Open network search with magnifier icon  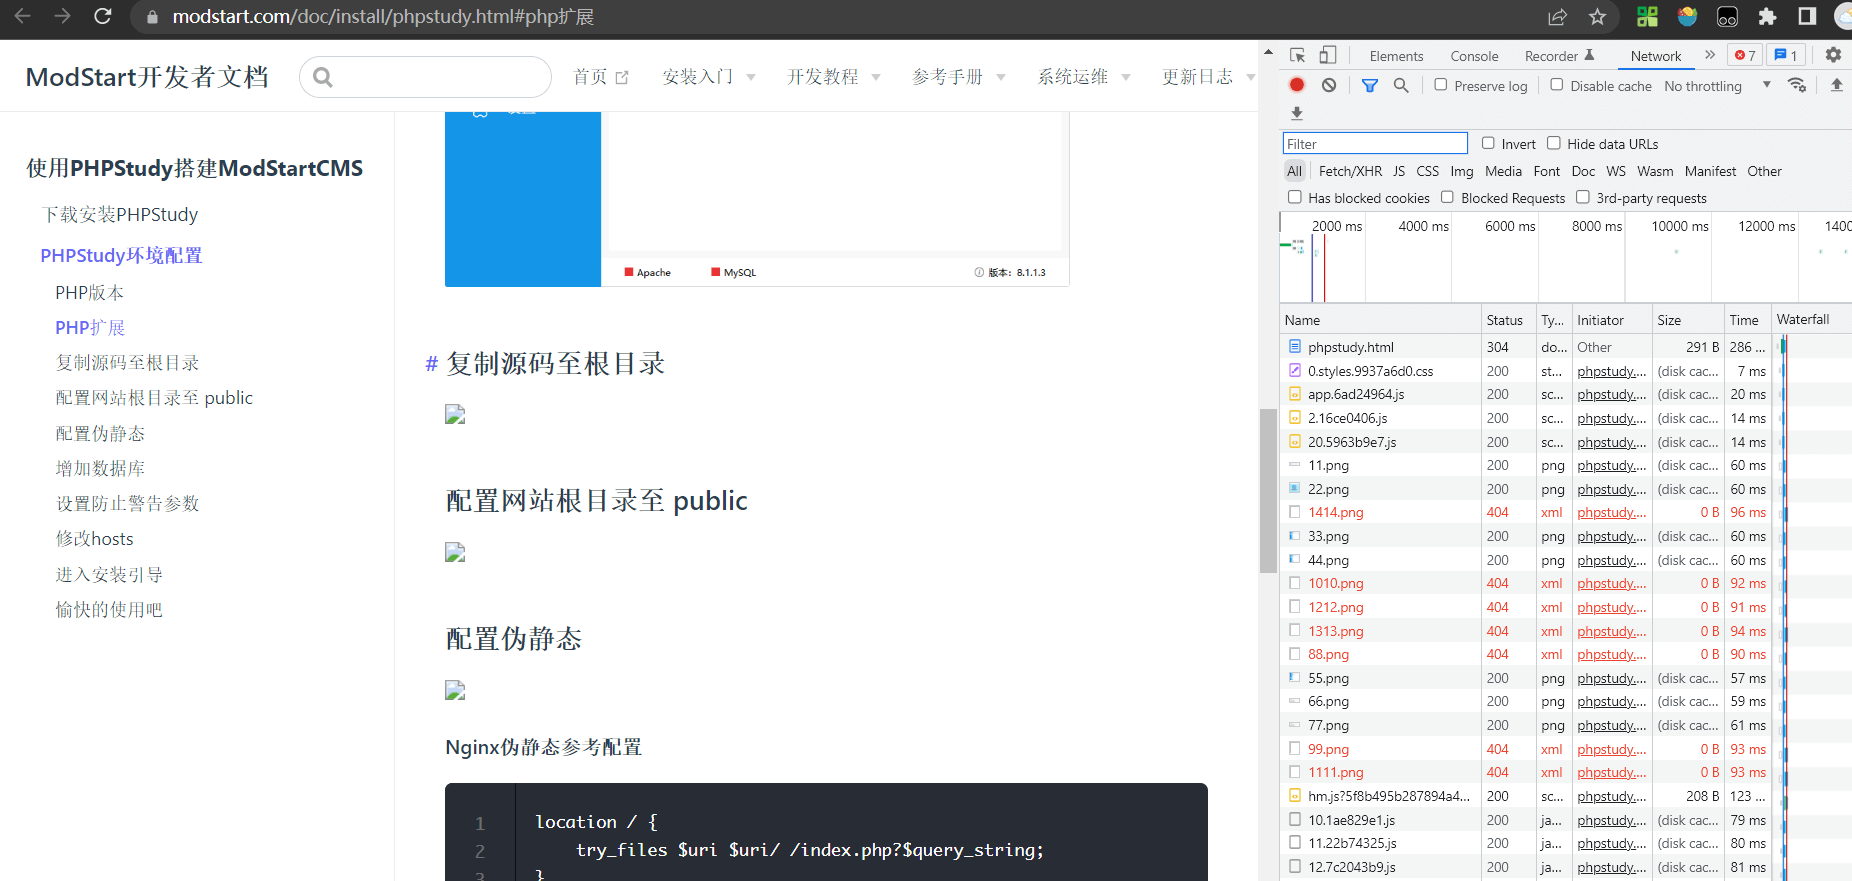click(x=1401, y=85)
